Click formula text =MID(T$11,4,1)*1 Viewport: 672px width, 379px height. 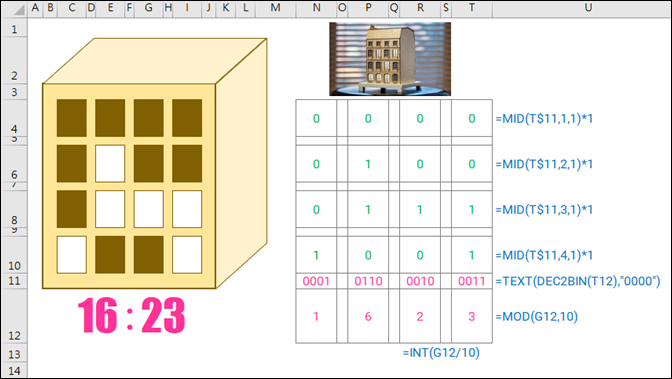click(544, 255)
